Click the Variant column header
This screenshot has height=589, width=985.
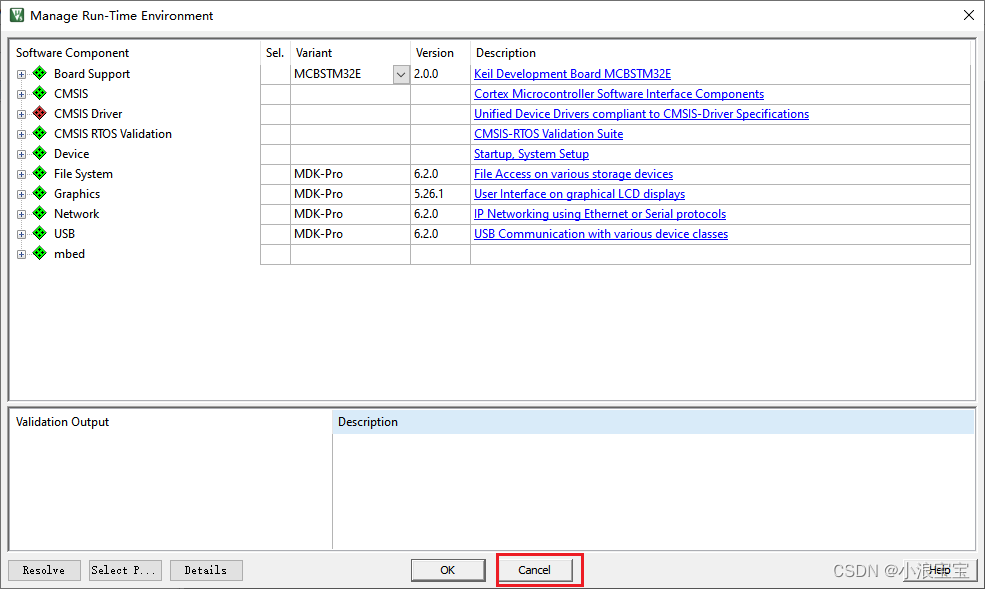pos(314,53)
